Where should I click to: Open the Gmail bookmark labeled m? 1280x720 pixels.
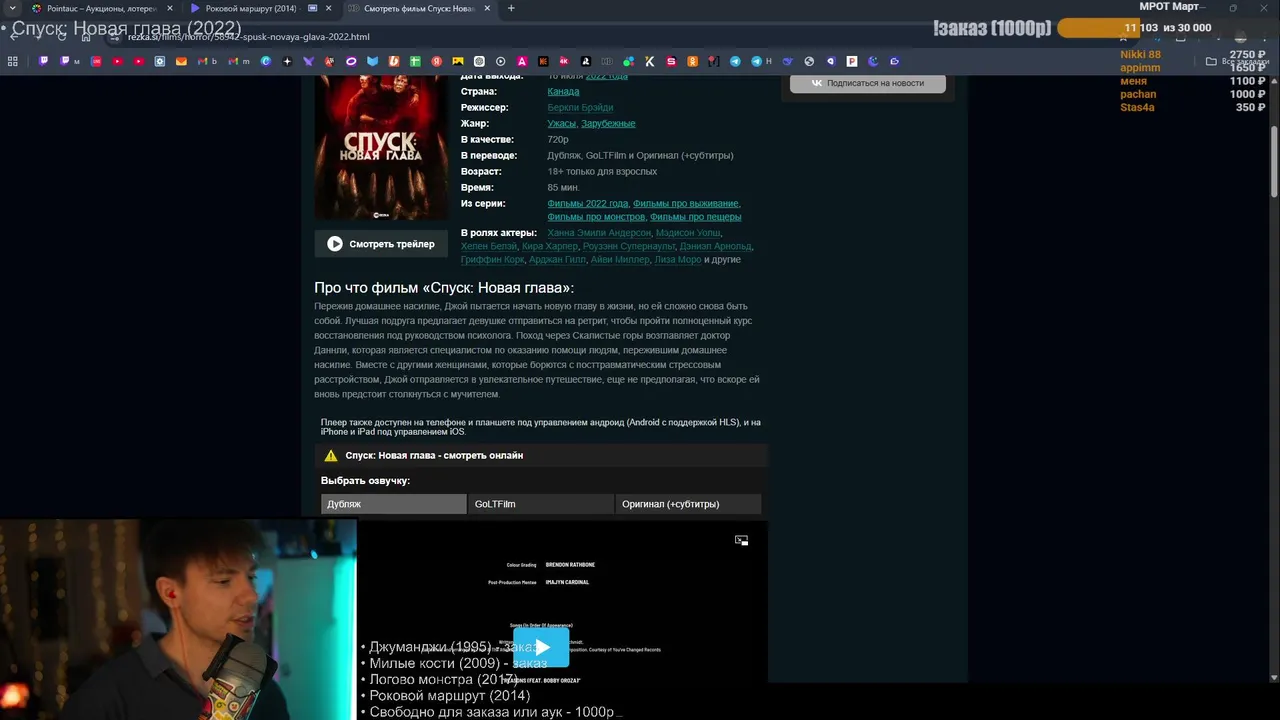pos(238,61)
